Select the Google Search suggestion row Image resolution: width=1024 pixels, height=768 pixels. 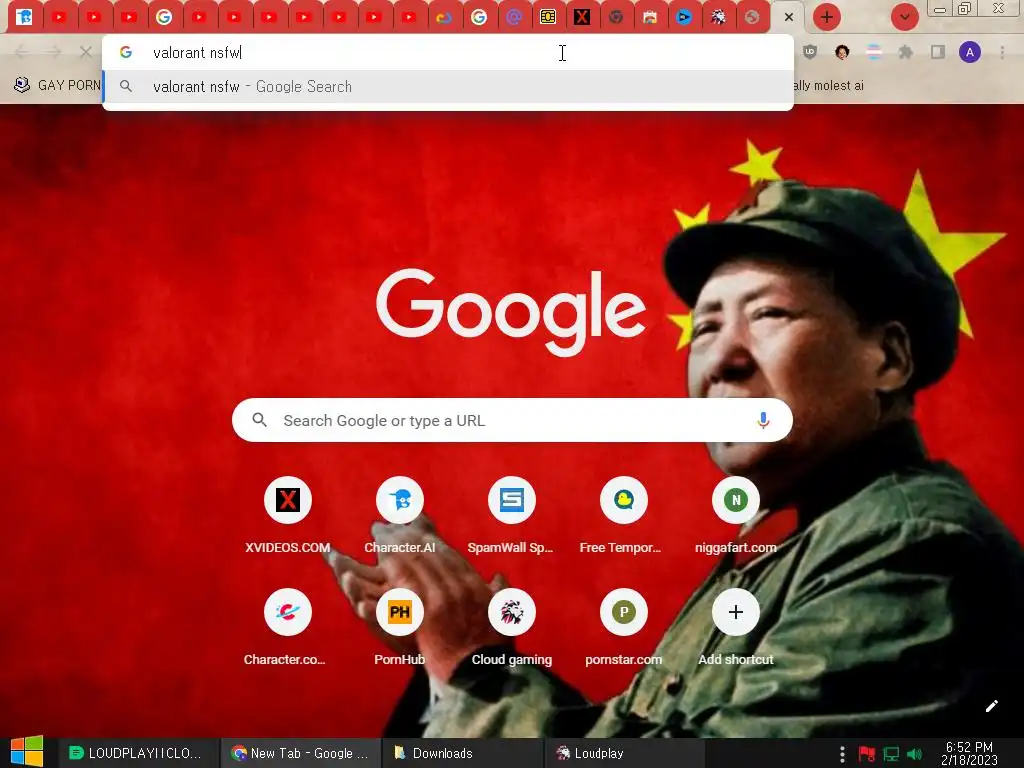click(x=448, y=86)
